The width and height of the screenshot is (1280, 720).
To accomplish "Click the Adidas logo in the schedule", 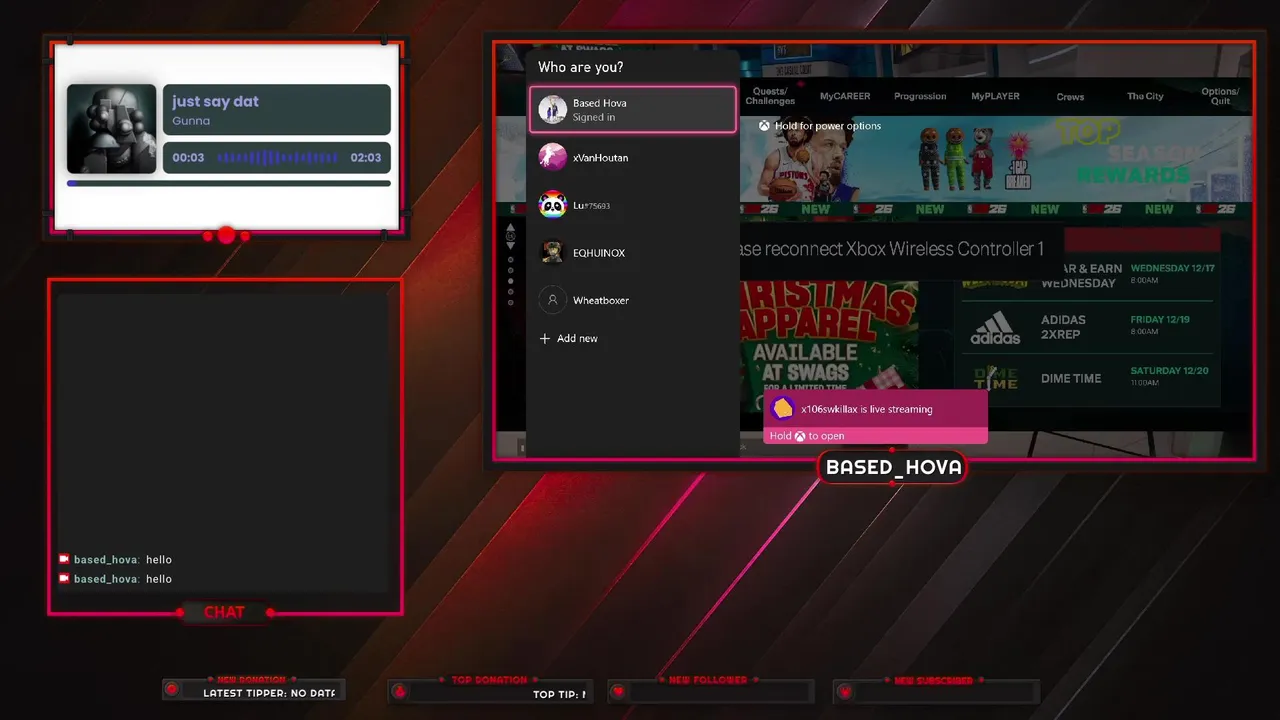I will coord(995,327).
